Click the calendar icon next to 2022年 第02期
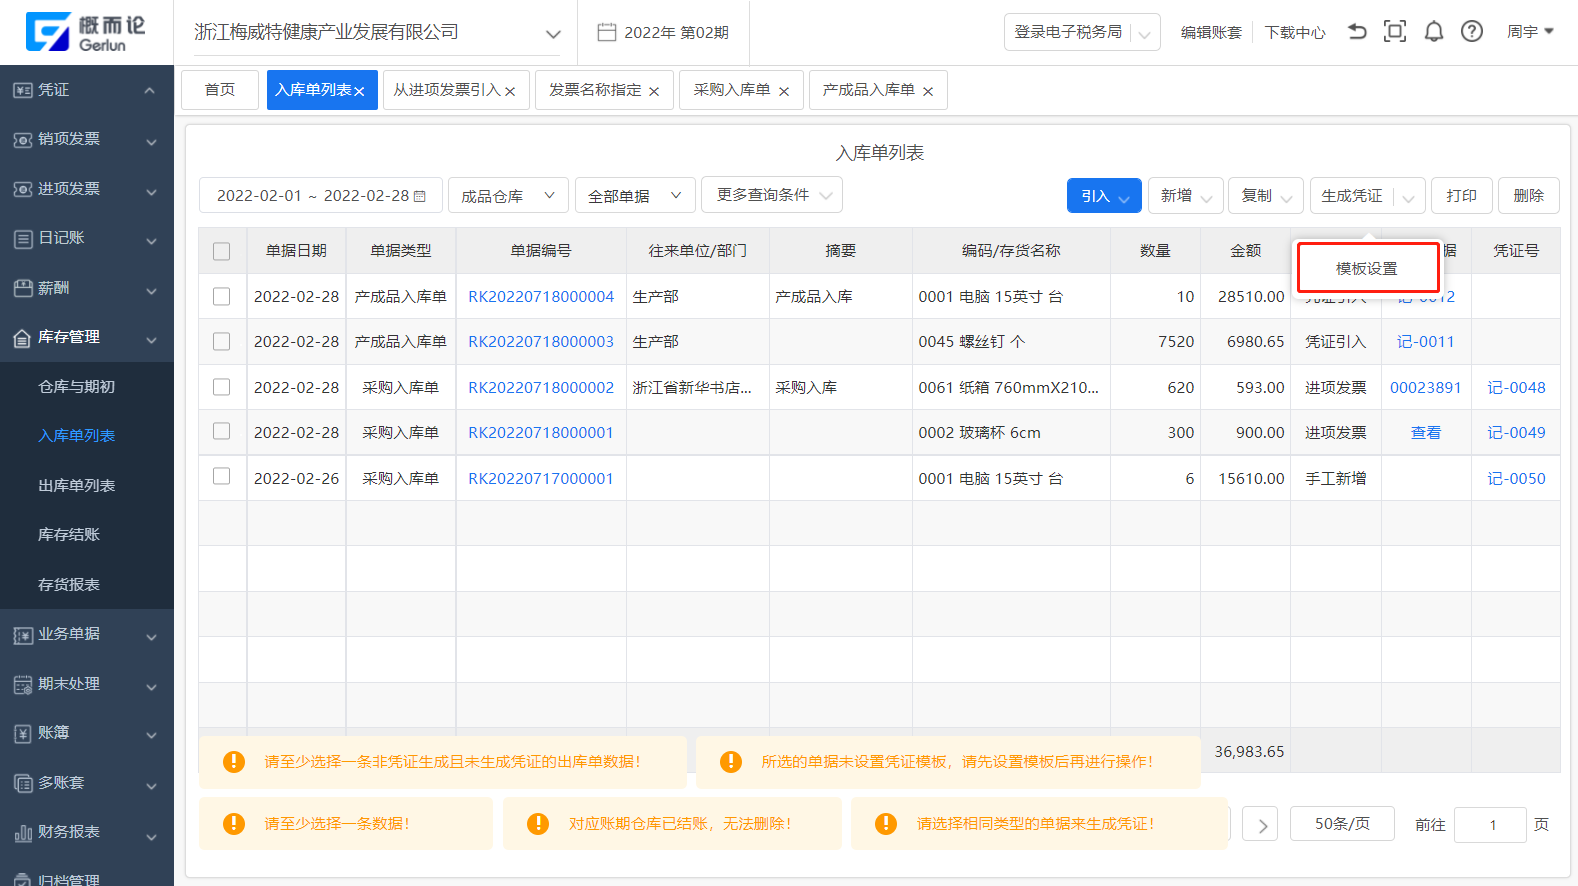This screenshot has width=1578, height=886. 606,32
